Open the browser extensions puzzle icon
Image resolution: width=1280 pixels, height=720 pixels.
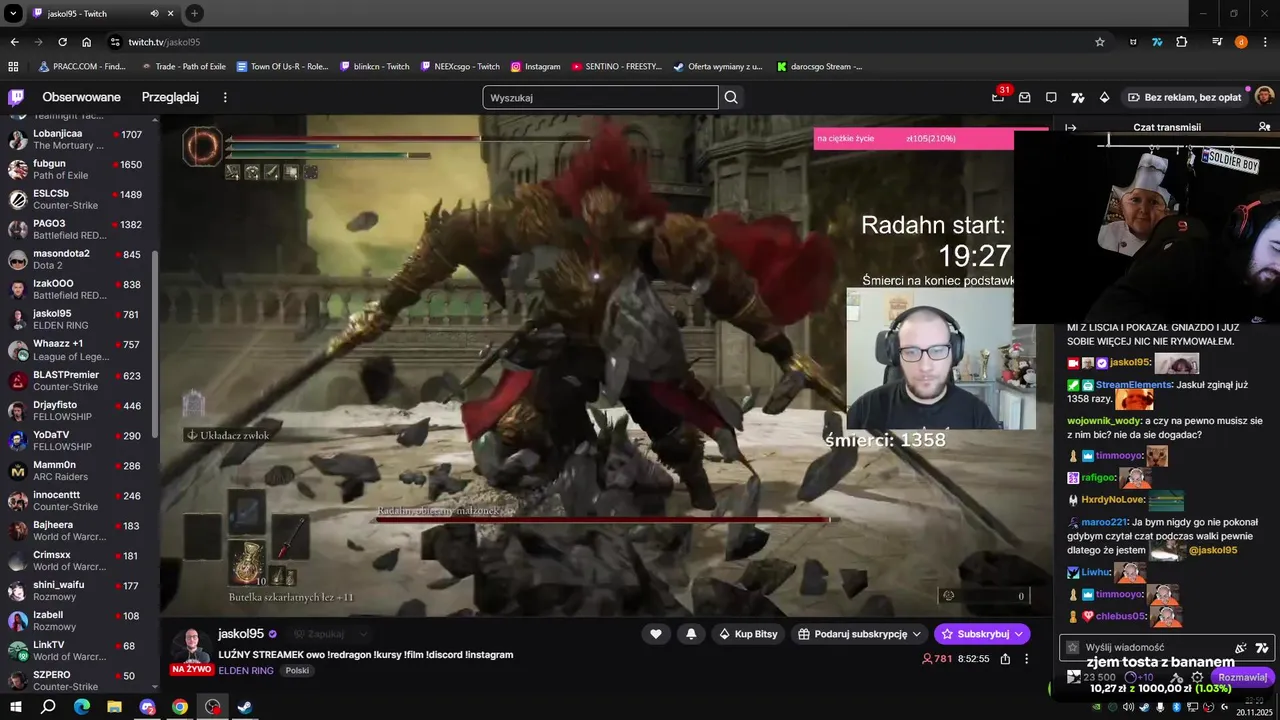click(1182, 42)
